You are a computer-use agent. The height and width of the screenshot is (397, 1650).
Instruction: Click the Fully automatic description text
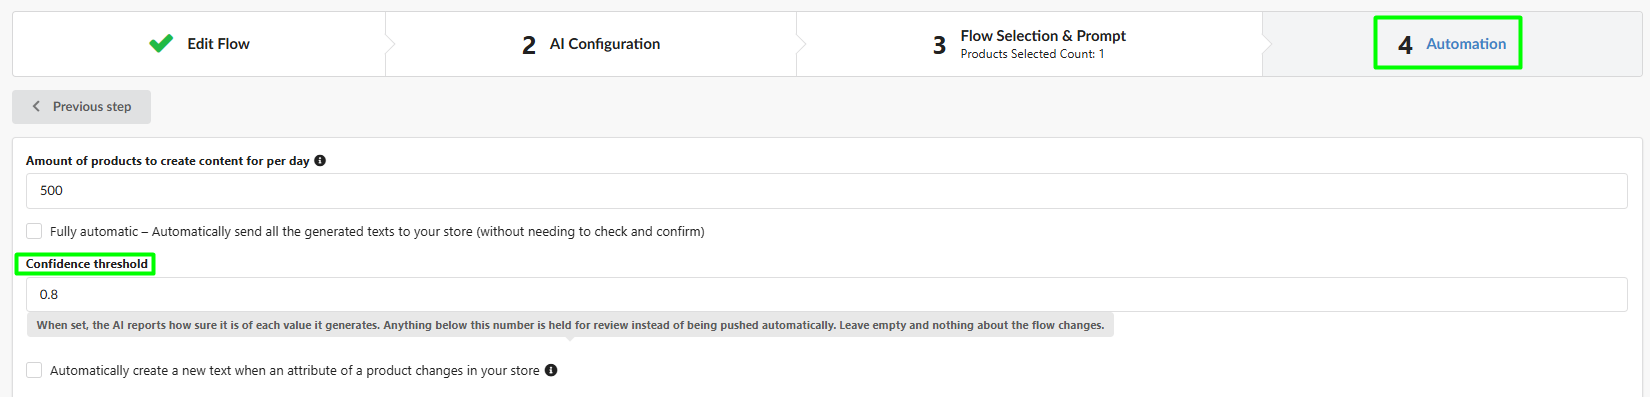(x=377, y=231)
